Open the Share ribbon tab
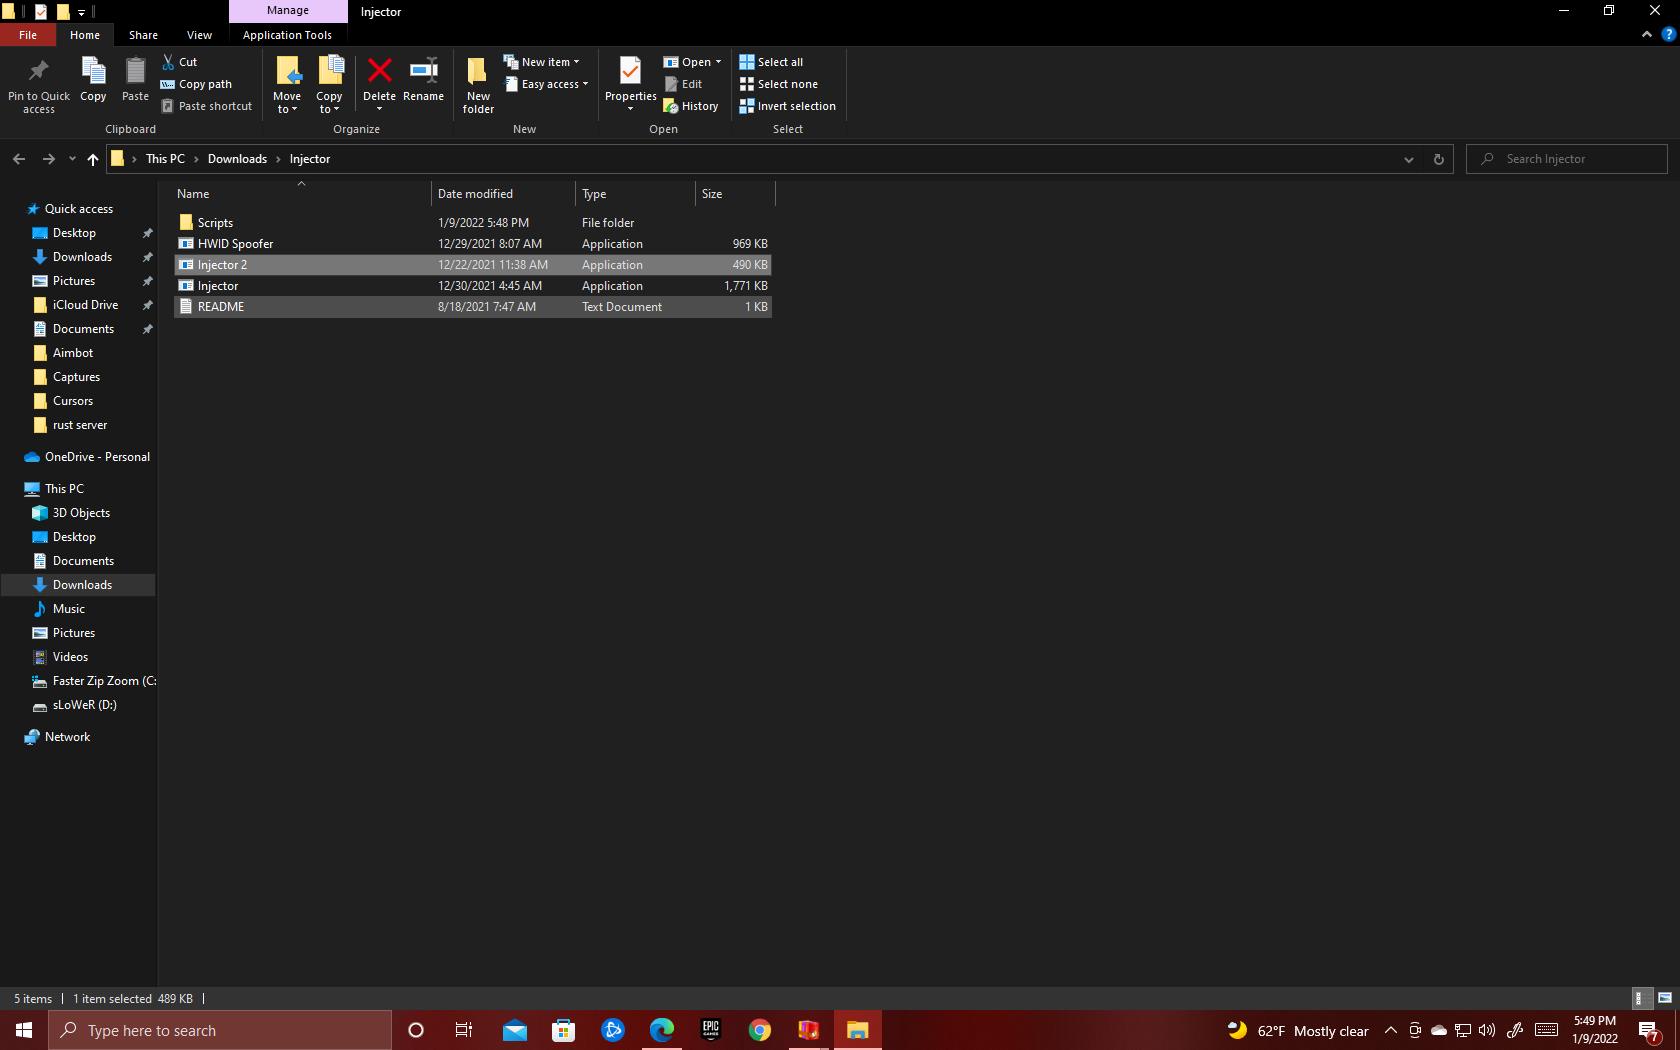Viewport: 1680px width, 1050px height. click(x=143, y=35)
